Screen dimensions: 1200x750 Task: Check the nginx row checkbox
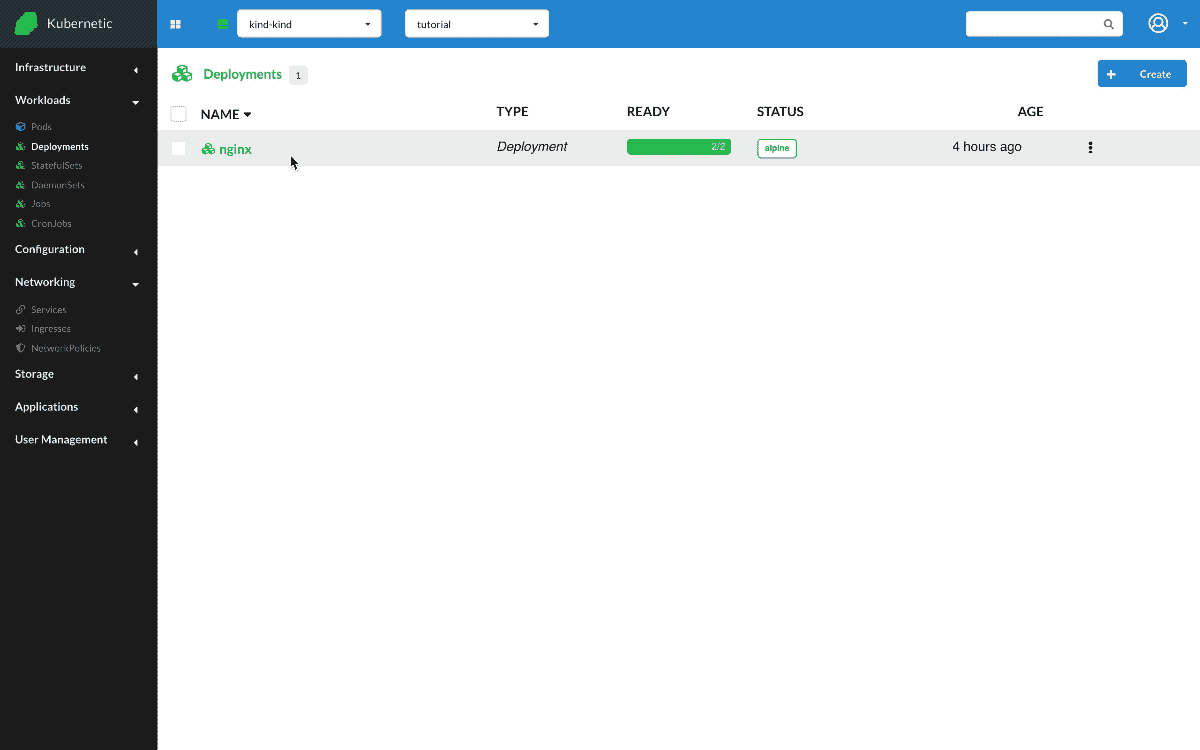pos(179,148)
